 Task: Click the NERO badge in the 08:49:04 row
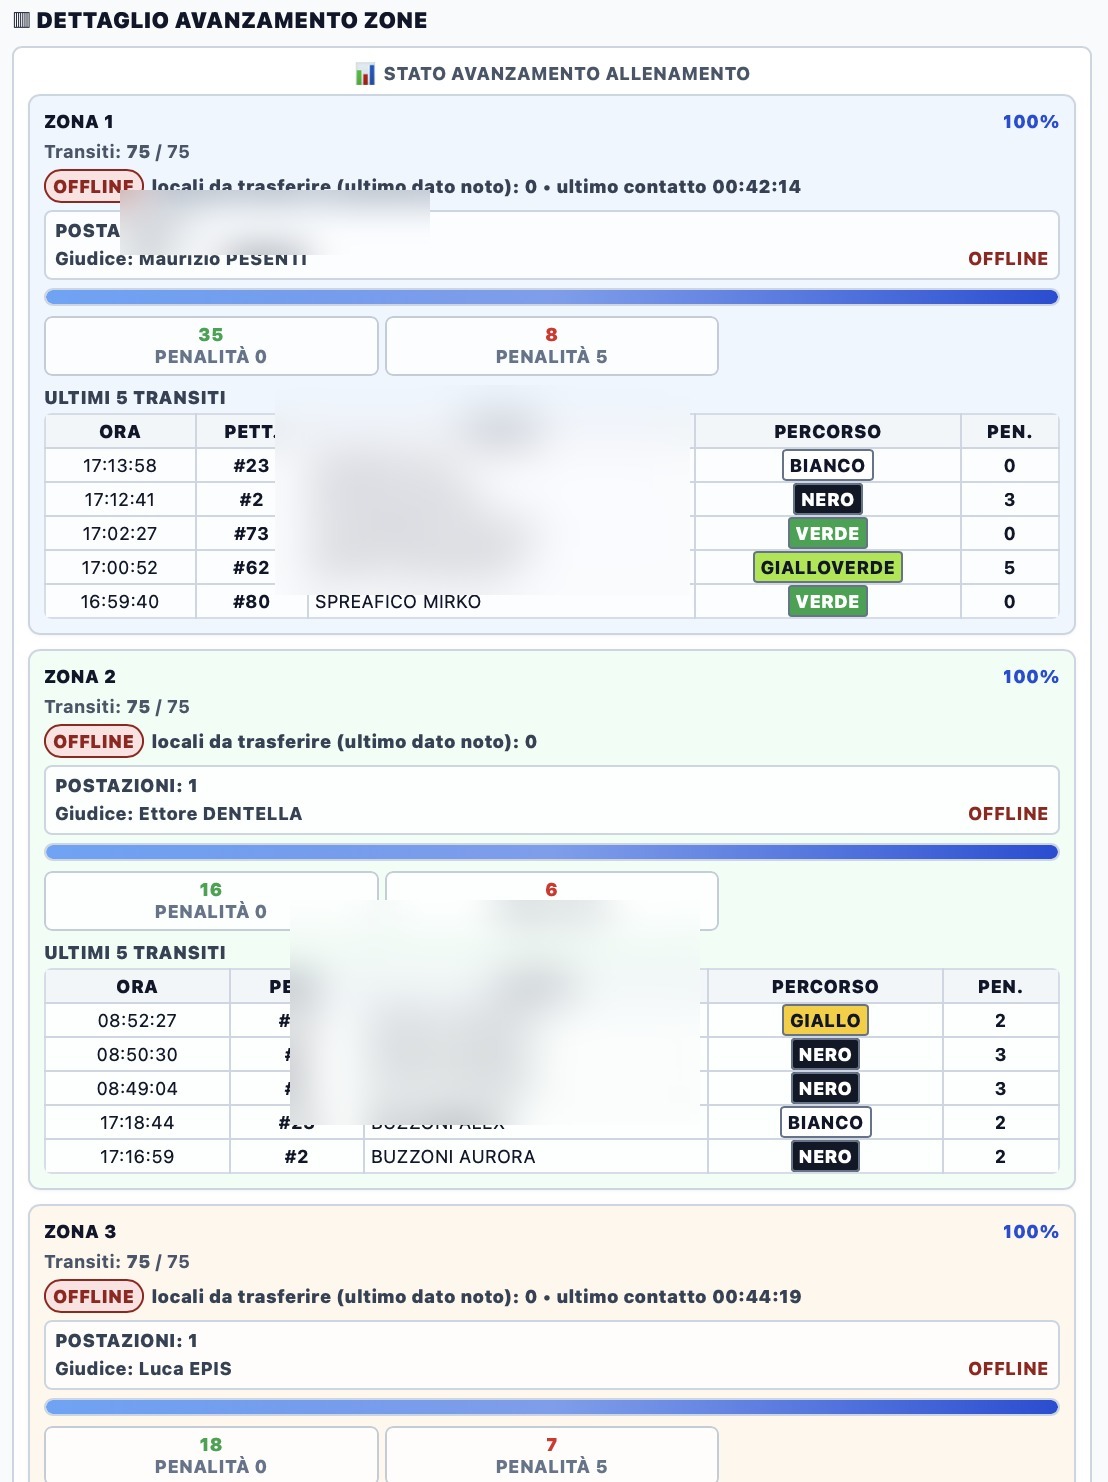(x=825, y=1088)
